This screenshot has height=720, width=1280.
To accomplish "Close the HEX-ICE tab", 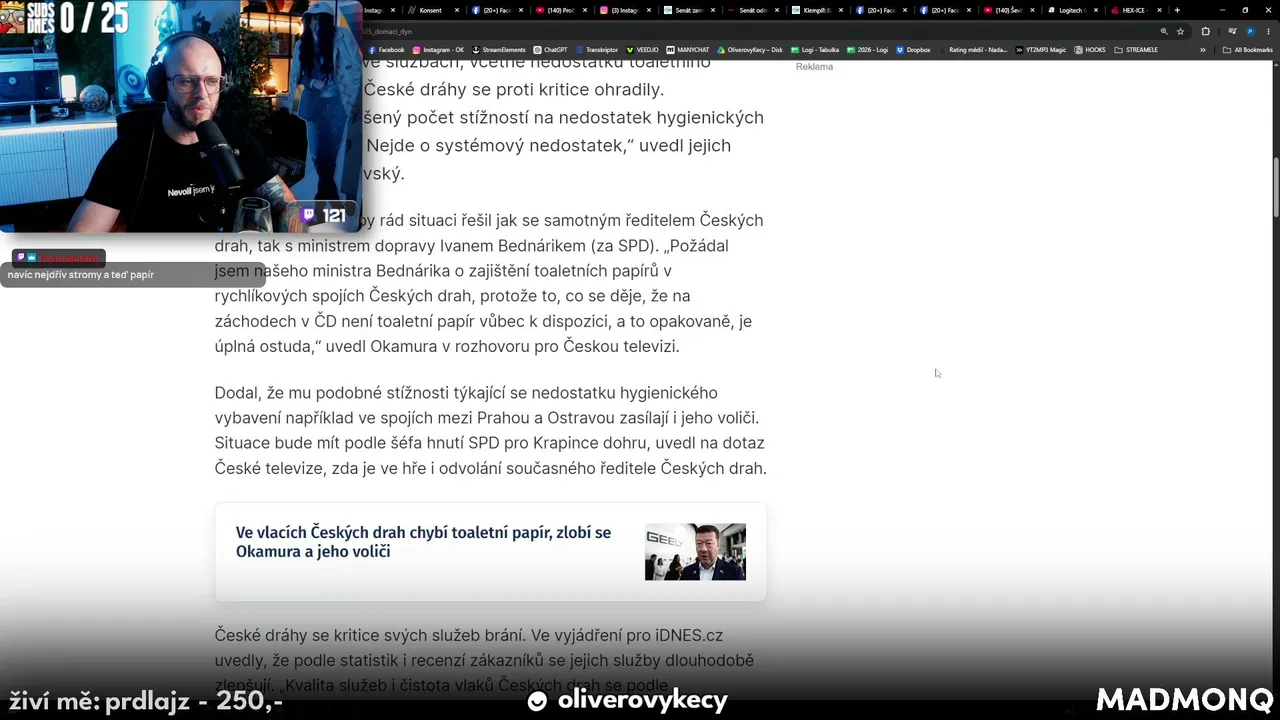I will click(x=1160, y=10).
